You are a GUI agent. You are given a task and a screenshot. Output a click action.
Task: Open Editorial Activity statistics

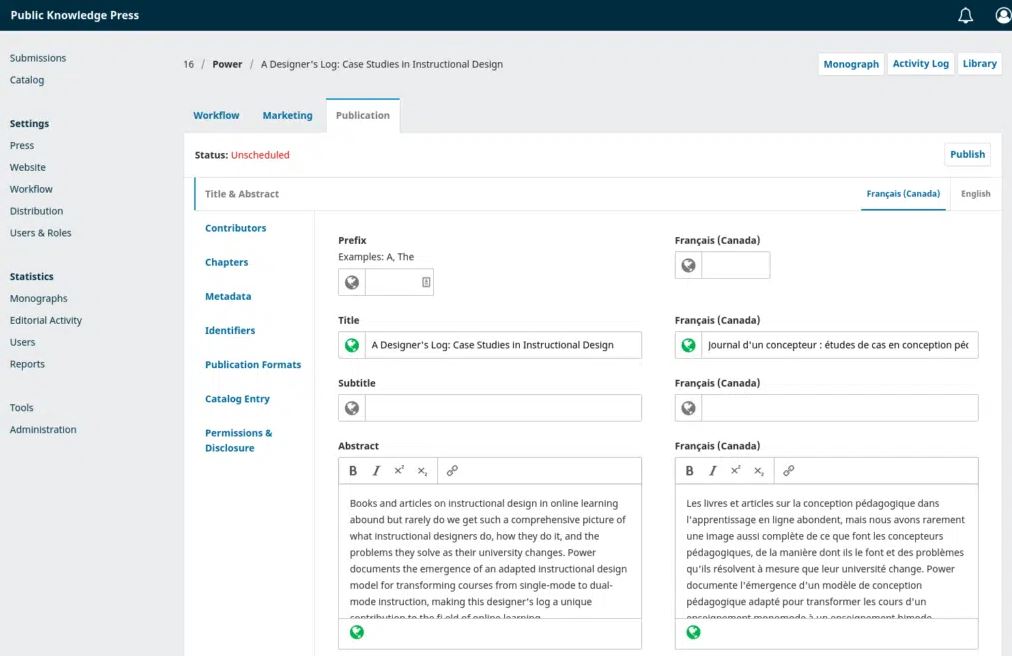tap(46, 320)
